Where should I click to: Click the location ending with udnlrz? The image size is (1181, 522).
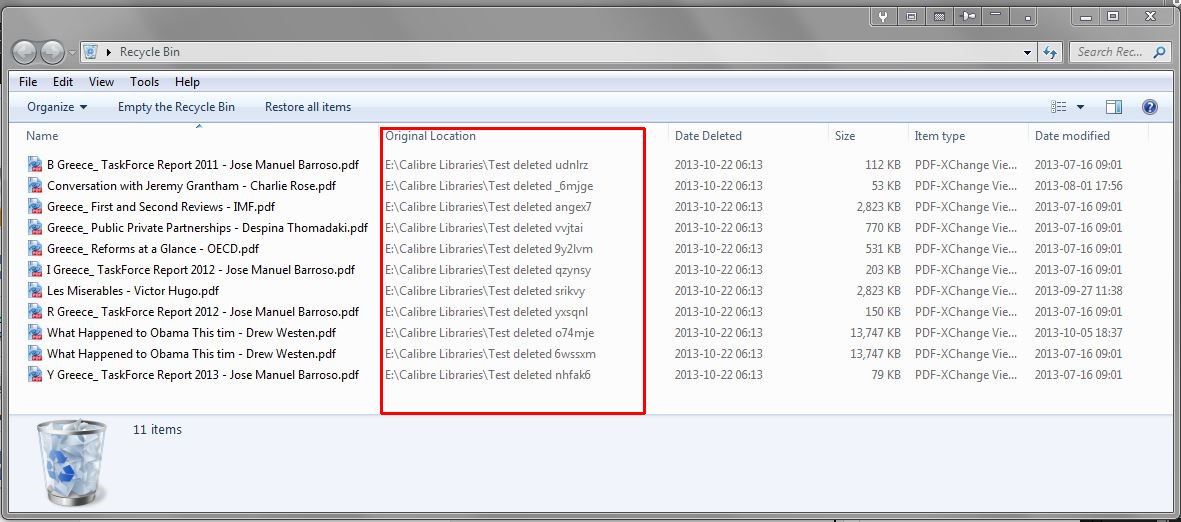coord(487,164)
